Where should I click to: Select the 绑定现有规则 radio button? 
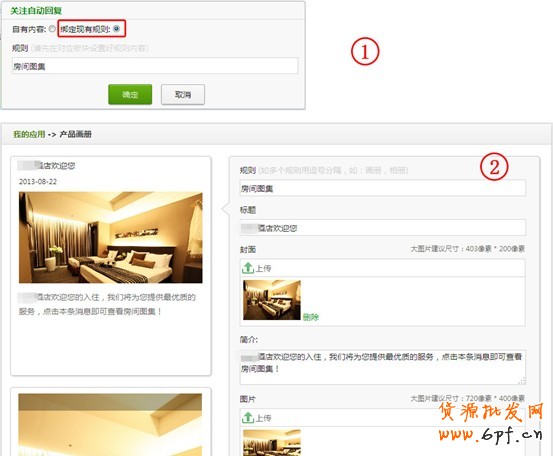pos(116,29)
